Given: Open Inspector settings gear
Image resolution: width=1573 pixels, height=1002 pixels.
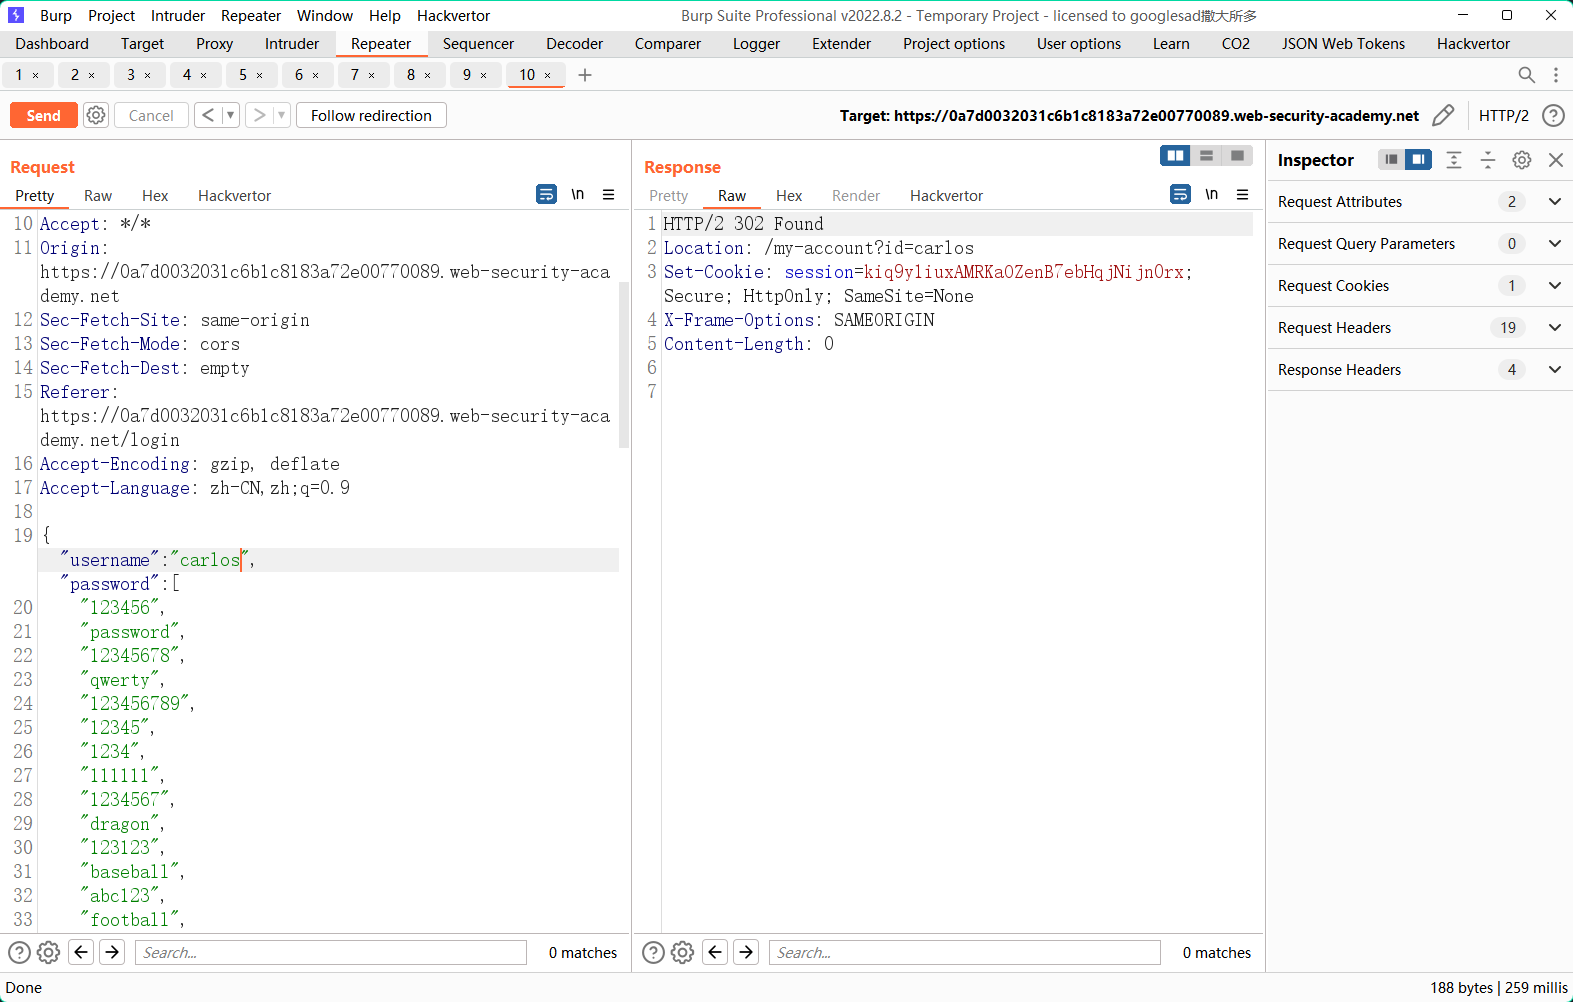Looking at the screenshot, I should pos(1522,160).
